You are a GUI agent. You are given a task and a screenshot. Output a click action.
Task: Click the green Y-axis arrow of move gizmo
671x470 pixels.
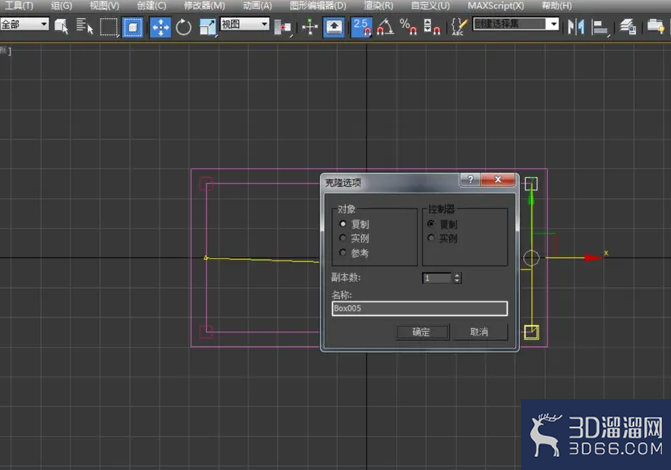tap(531, 198)
